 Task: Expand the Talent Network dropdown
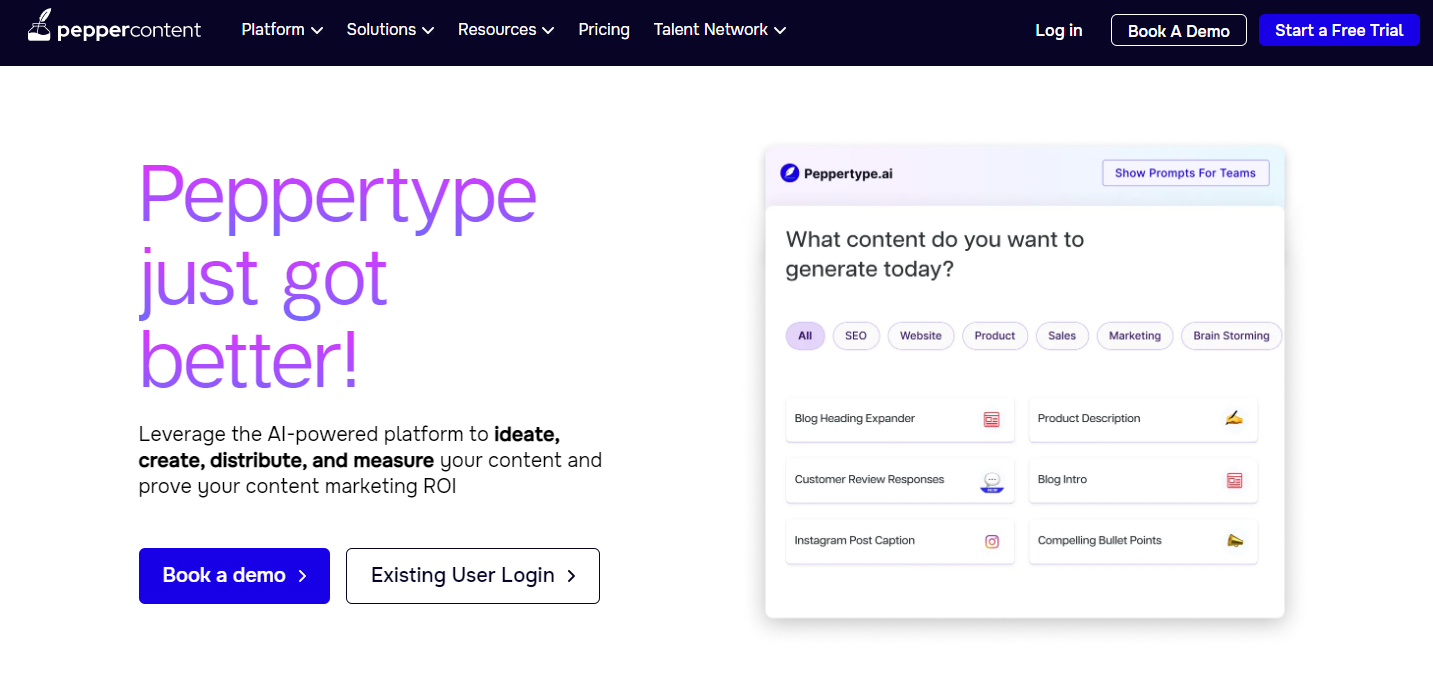click(720, 30)
